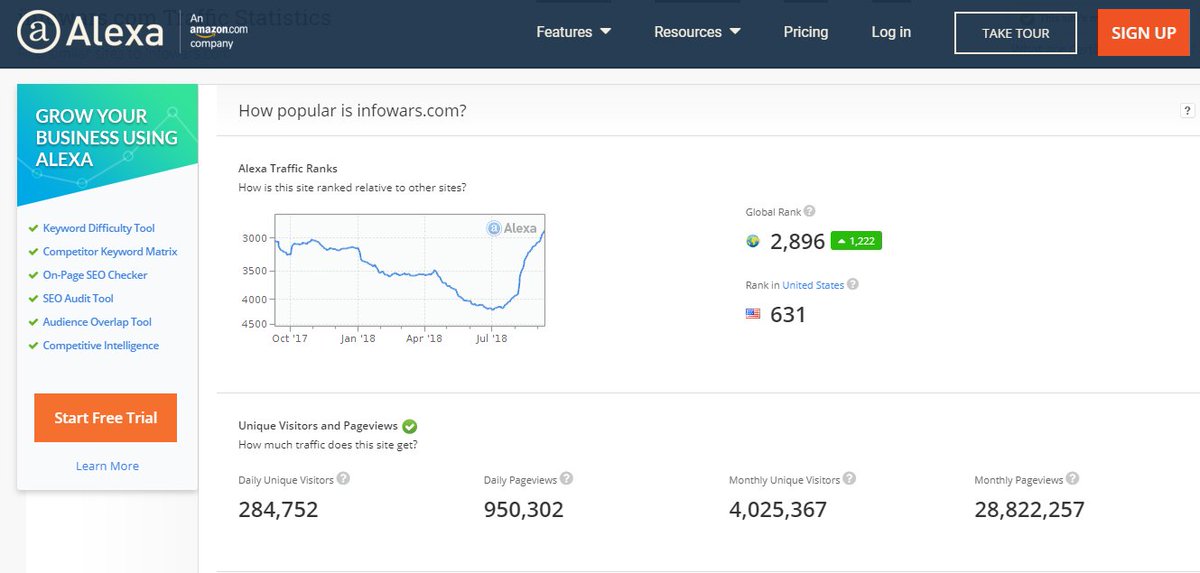Click the help icon next to Daily Pageviews
The height and width of the screenshot is (573, 1200).
(x=566, y=479)
